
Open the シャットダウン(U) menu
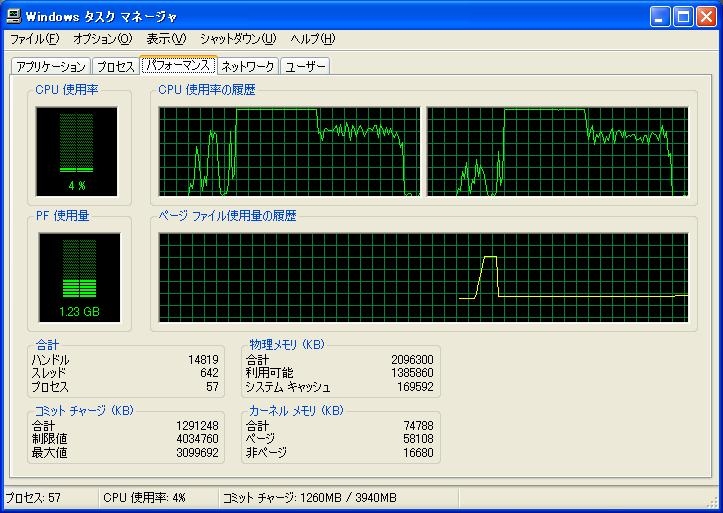pyautogui.click(x=238, y=39)
